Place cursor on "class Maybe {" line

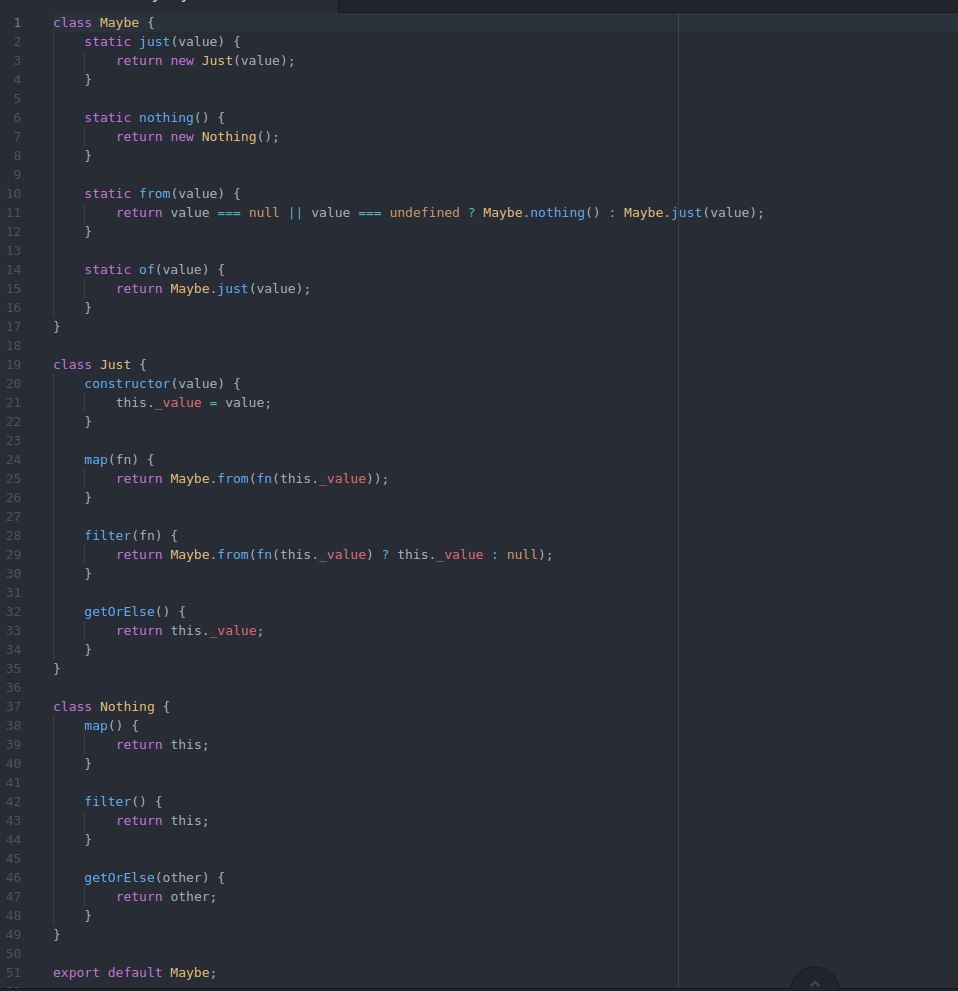click(104, 23)
